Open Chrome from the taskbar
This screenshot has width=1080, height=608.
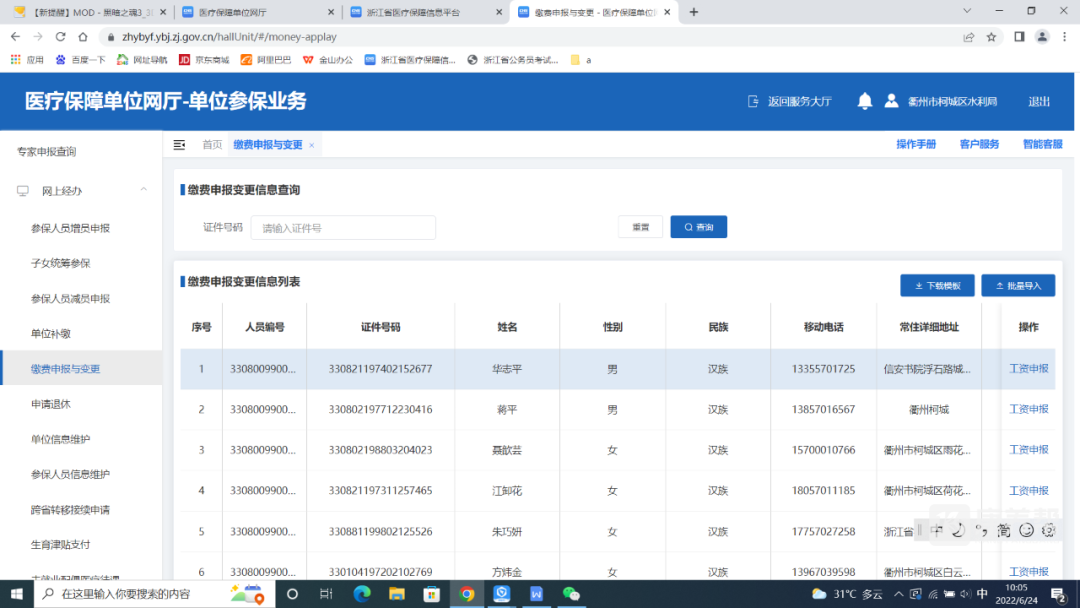pos(466,594)
